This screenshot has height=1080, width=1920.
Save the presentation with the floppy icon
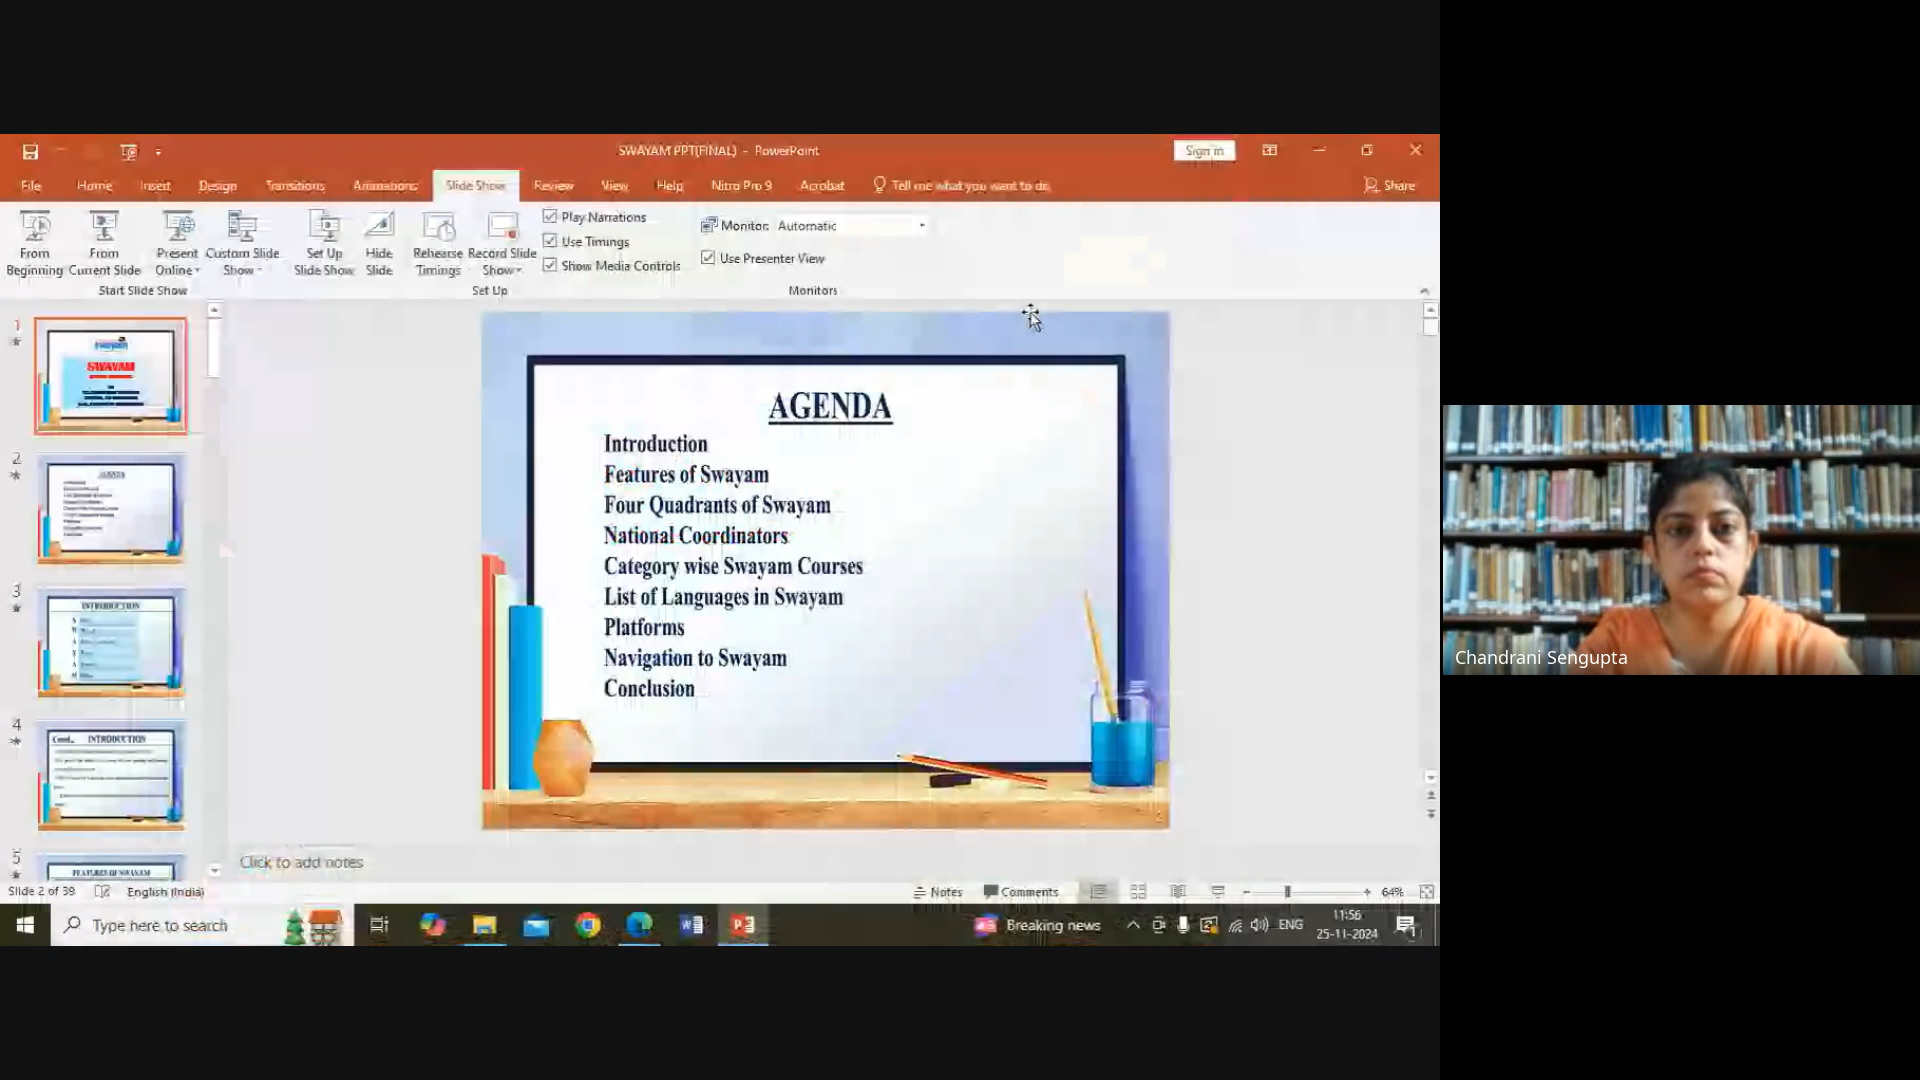30,152
